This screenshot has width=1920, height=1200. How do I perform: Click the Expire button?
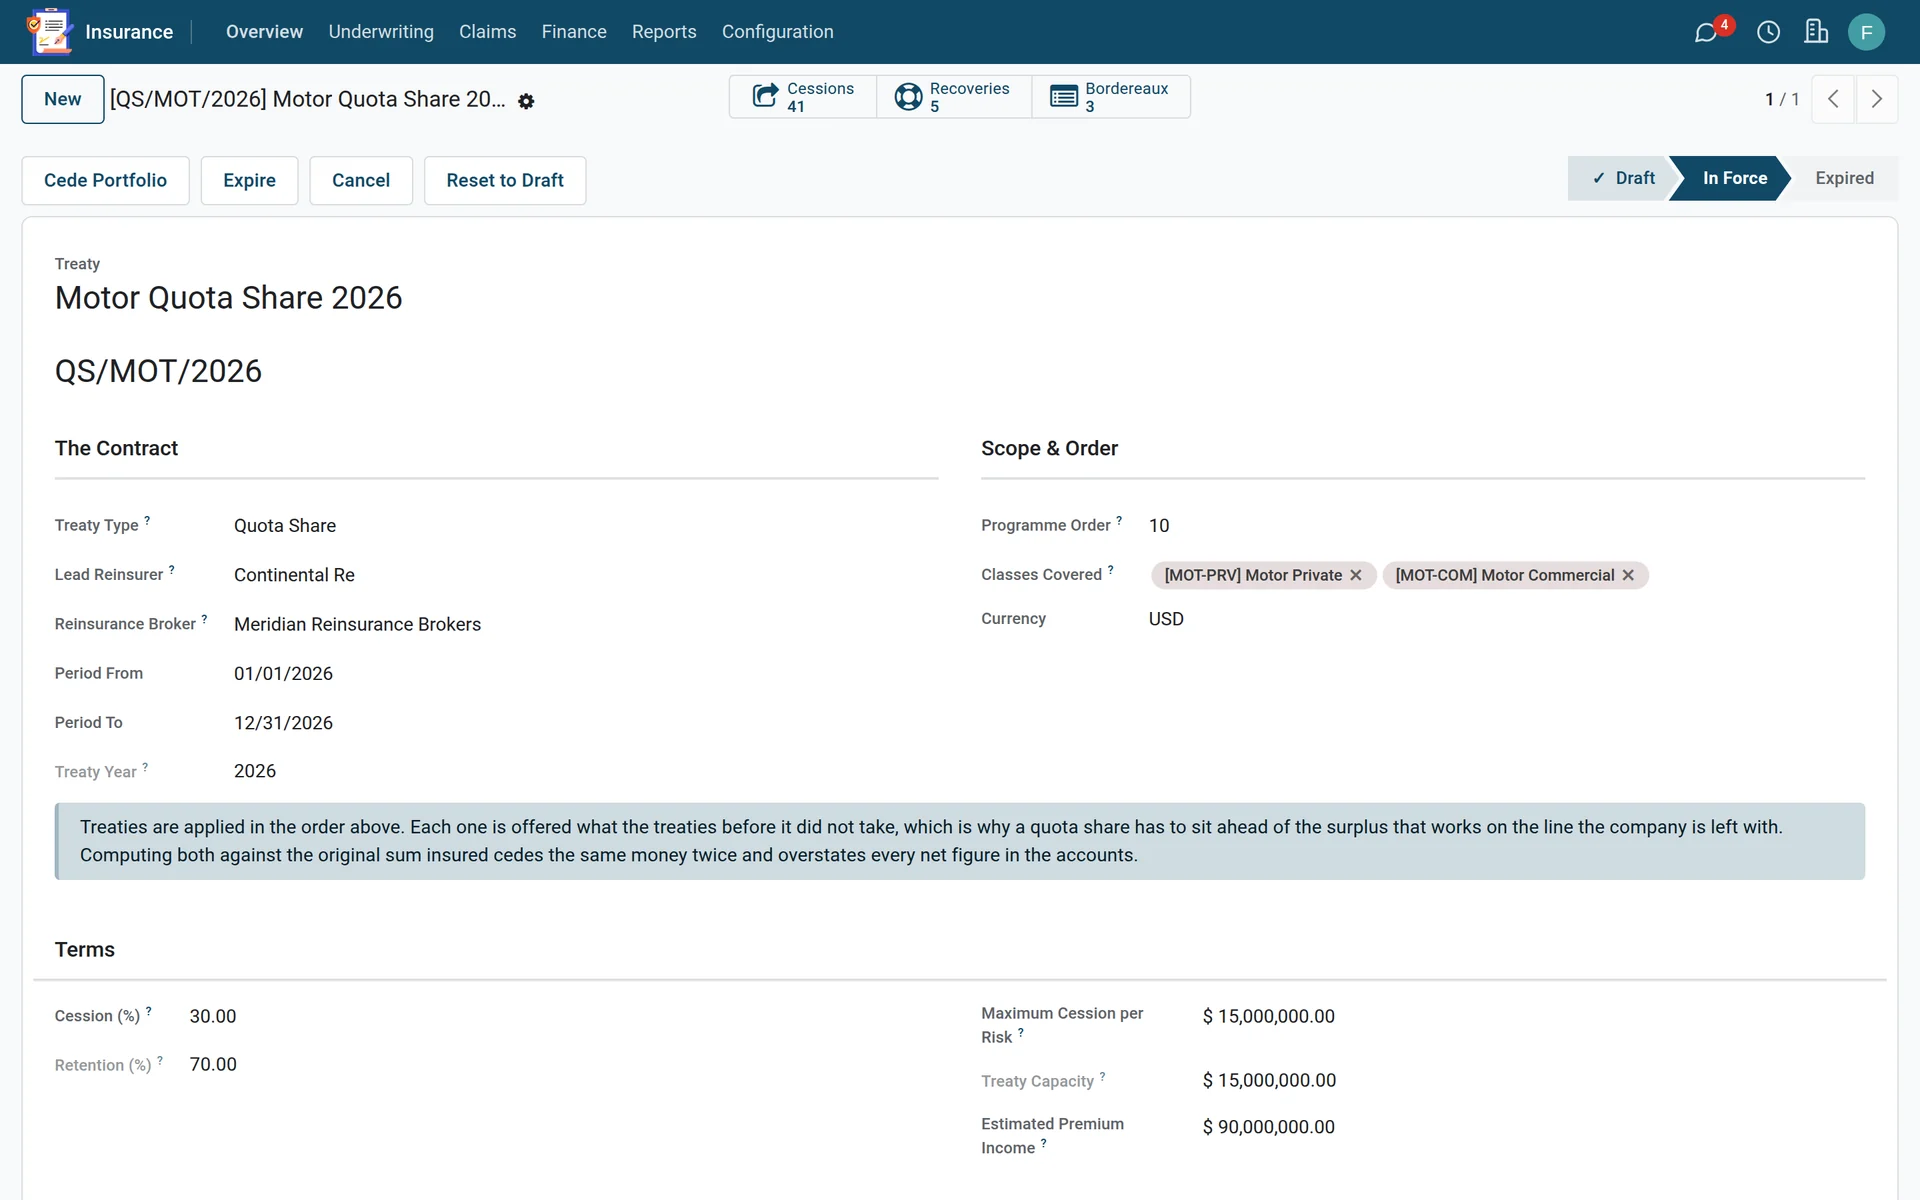(249, 180)
